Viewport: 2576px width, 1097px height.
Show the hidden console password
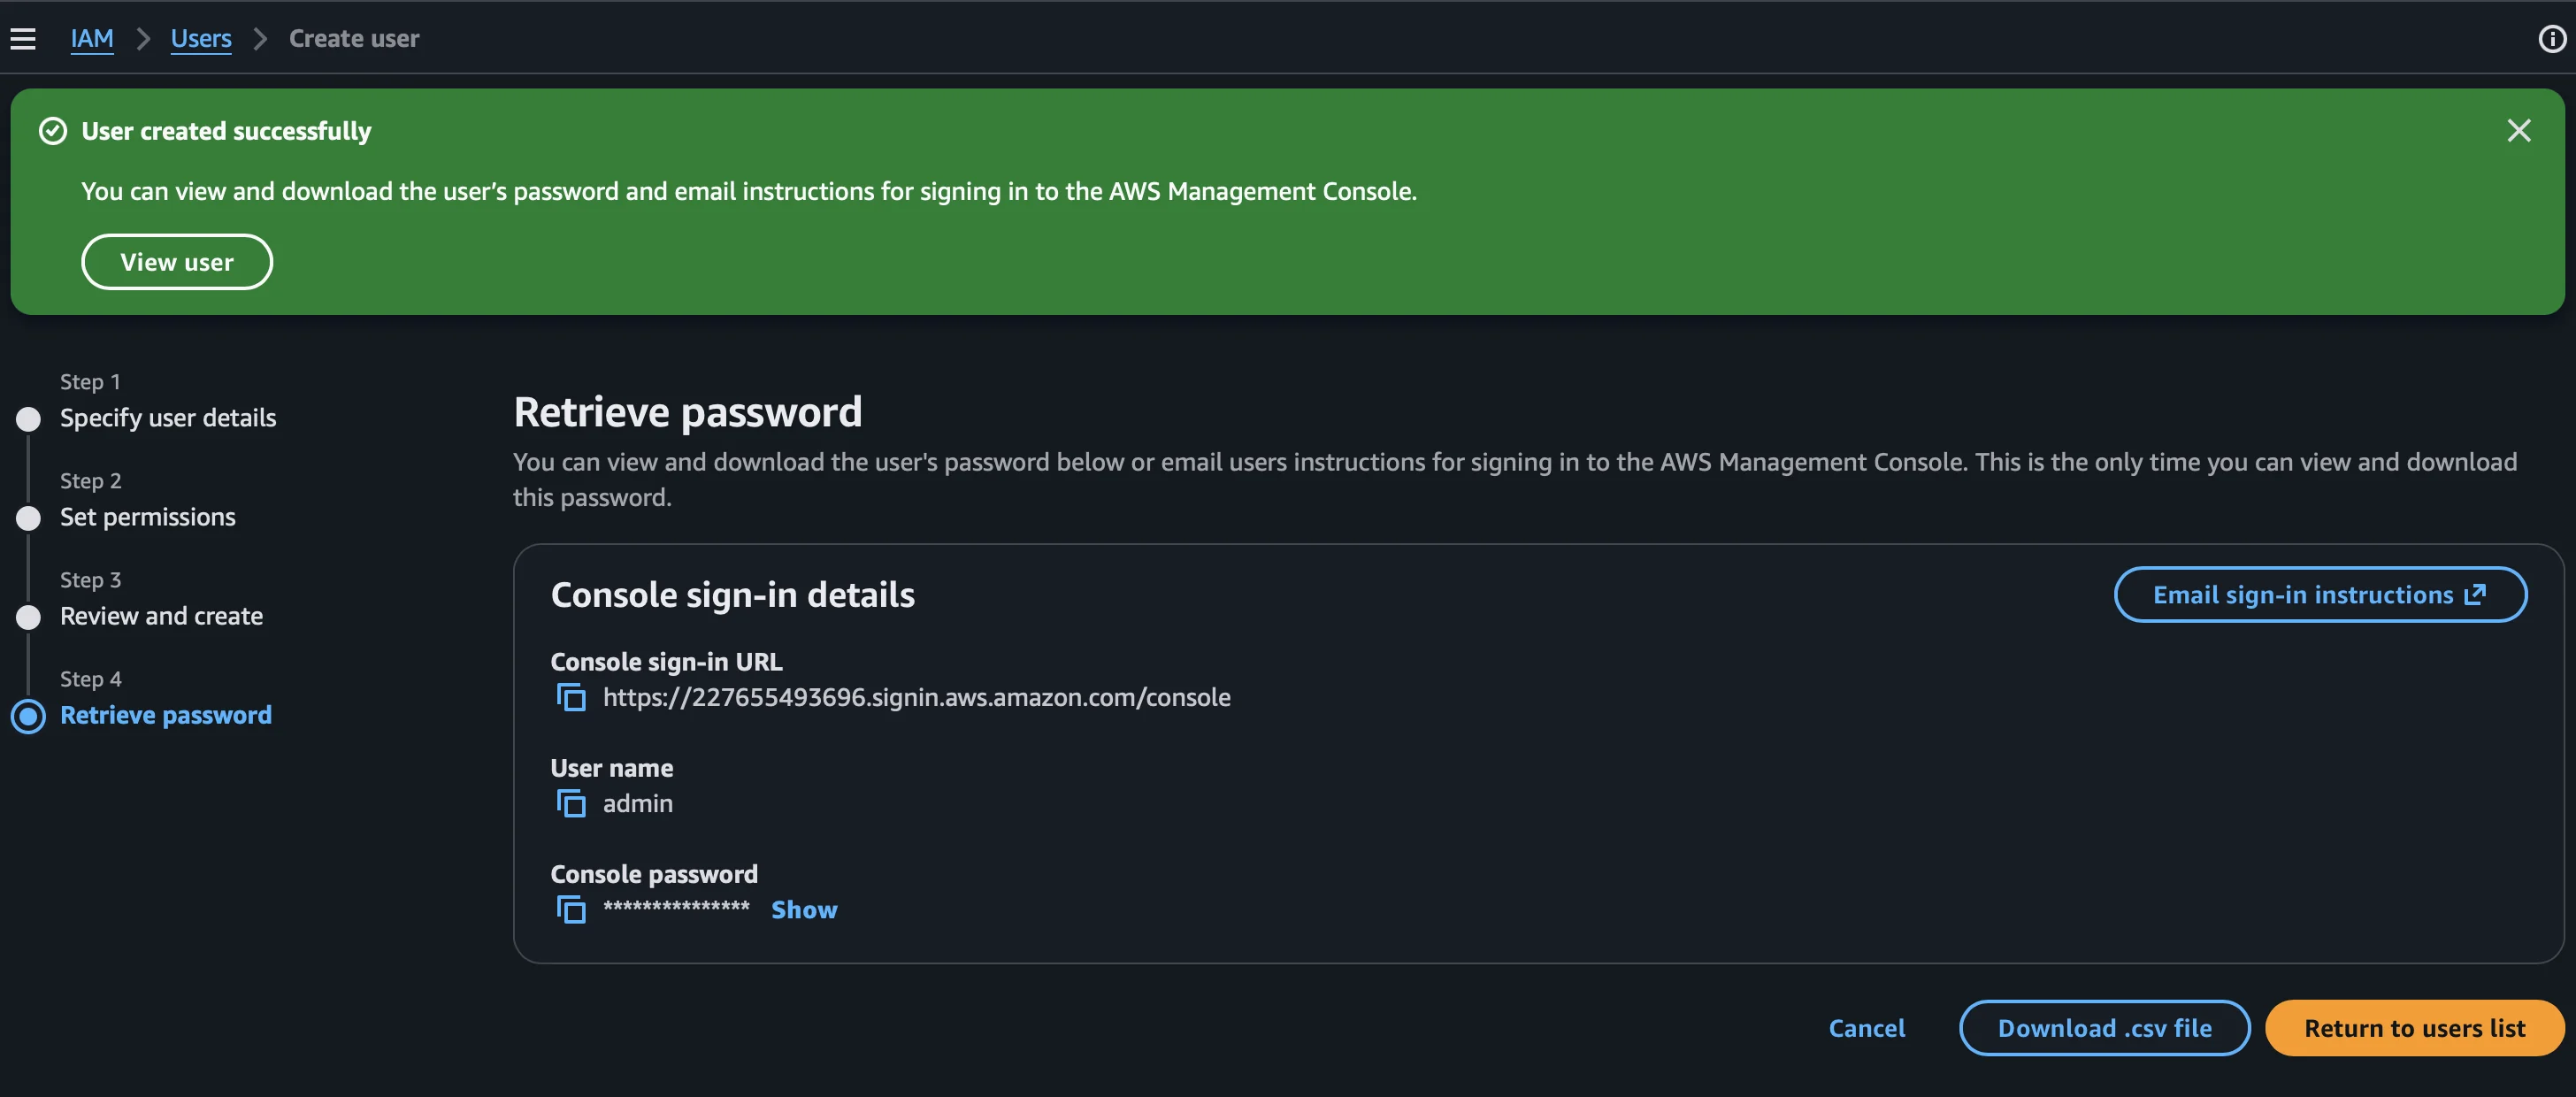(804, 909)
